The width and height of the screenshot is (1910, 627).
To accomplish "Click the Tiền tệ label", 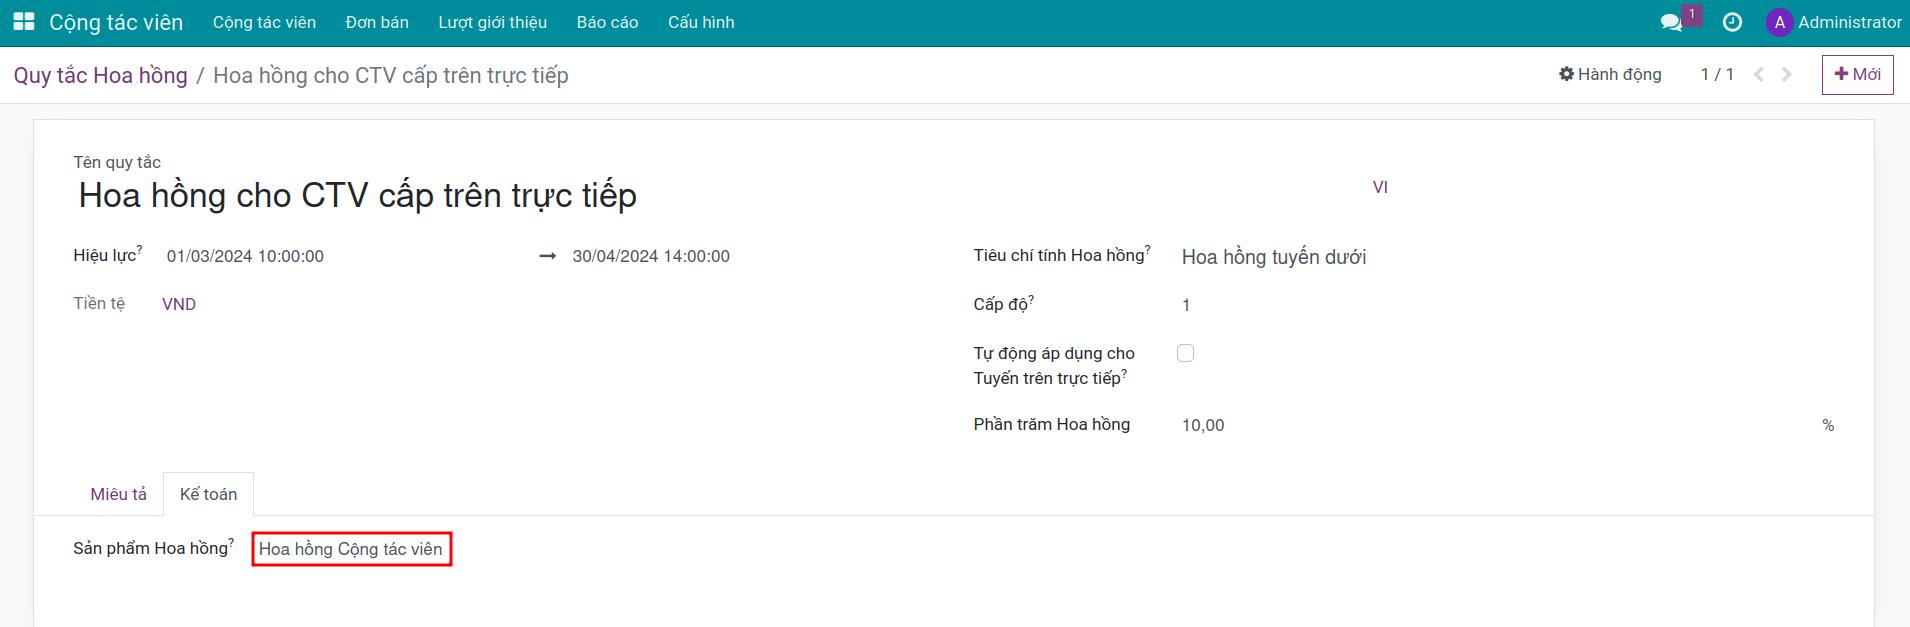I will point(99,303).
